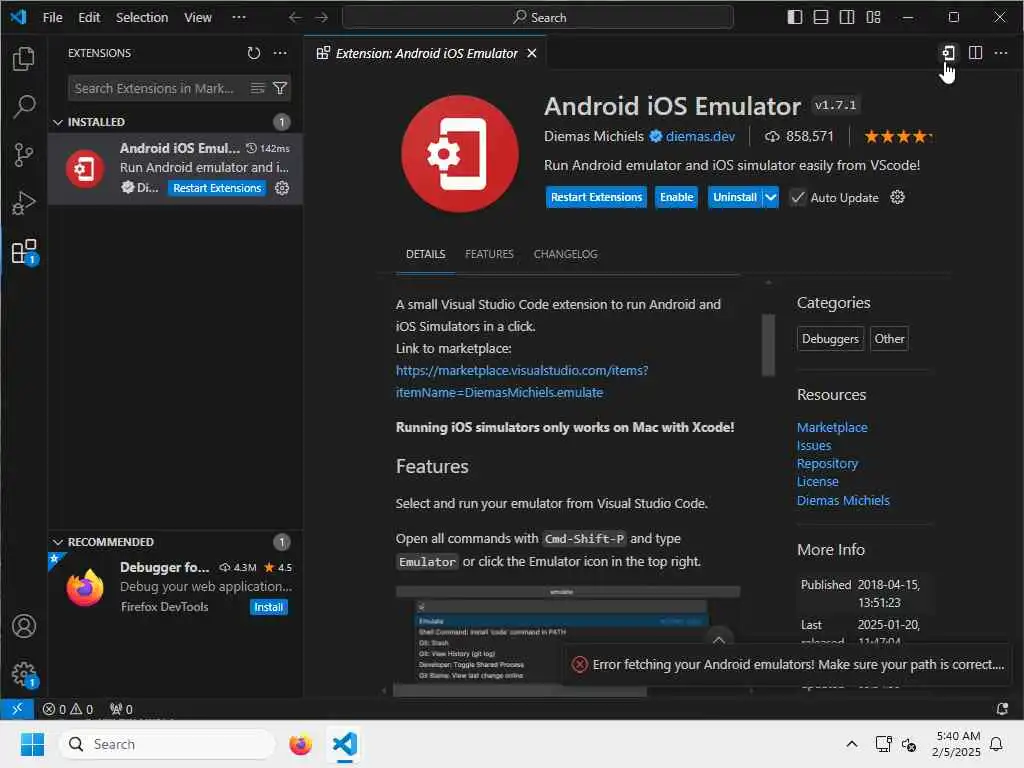Screen dimensions: 1024x768
Task: Open the Manage gear in activity bar
Action: pyautogui.click(x=24, y=673)
